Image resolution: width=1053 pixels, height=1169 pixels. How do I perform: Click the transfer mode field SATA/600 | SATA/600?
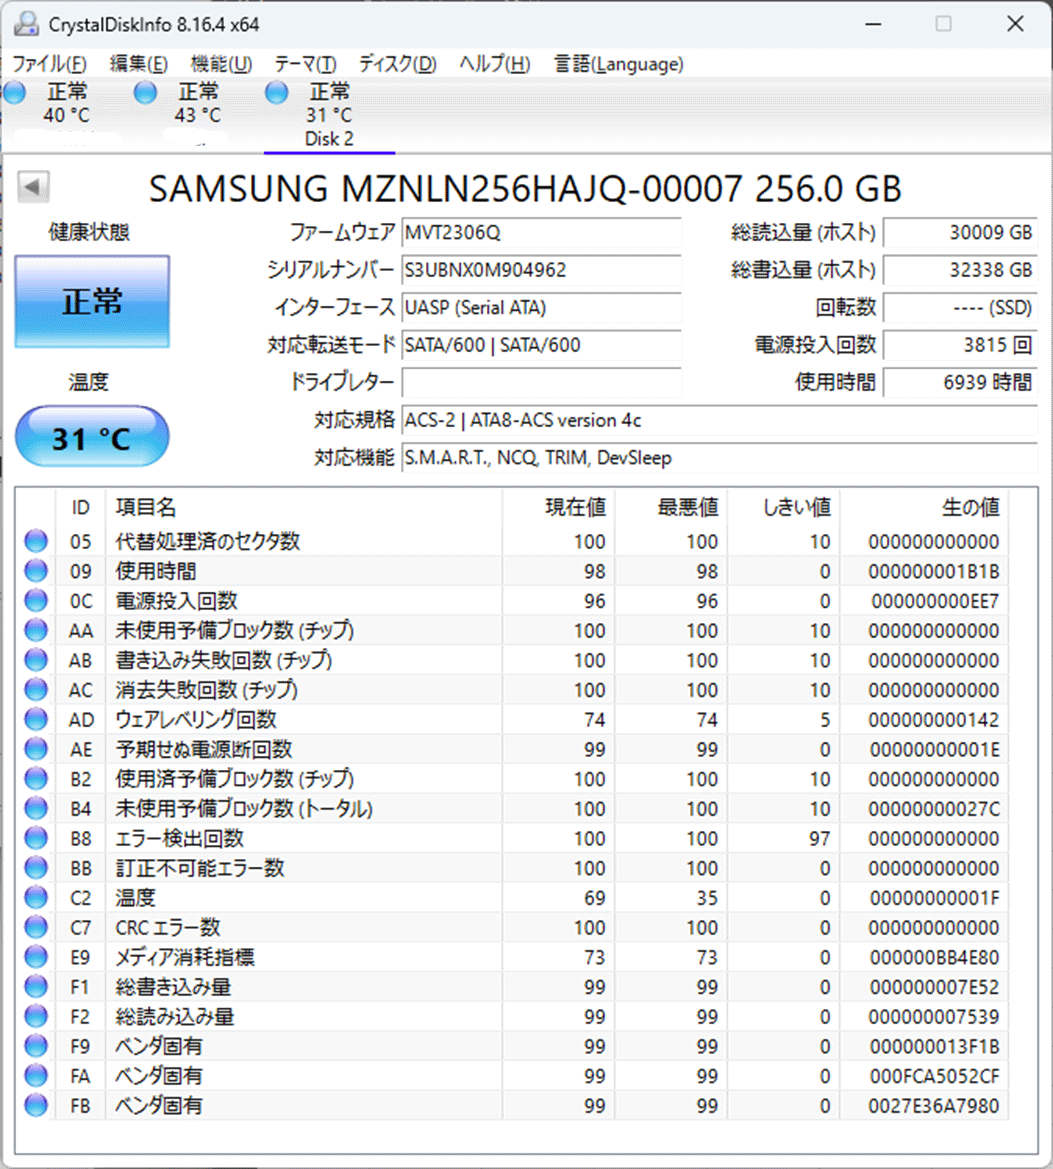(541, 344)
